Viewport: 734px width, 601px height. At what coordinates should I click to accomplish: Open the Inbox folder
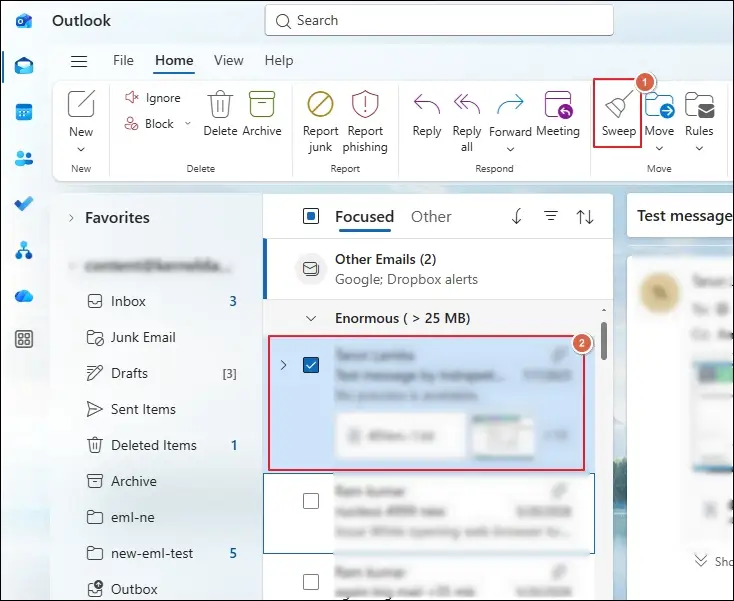pos(161,301)
